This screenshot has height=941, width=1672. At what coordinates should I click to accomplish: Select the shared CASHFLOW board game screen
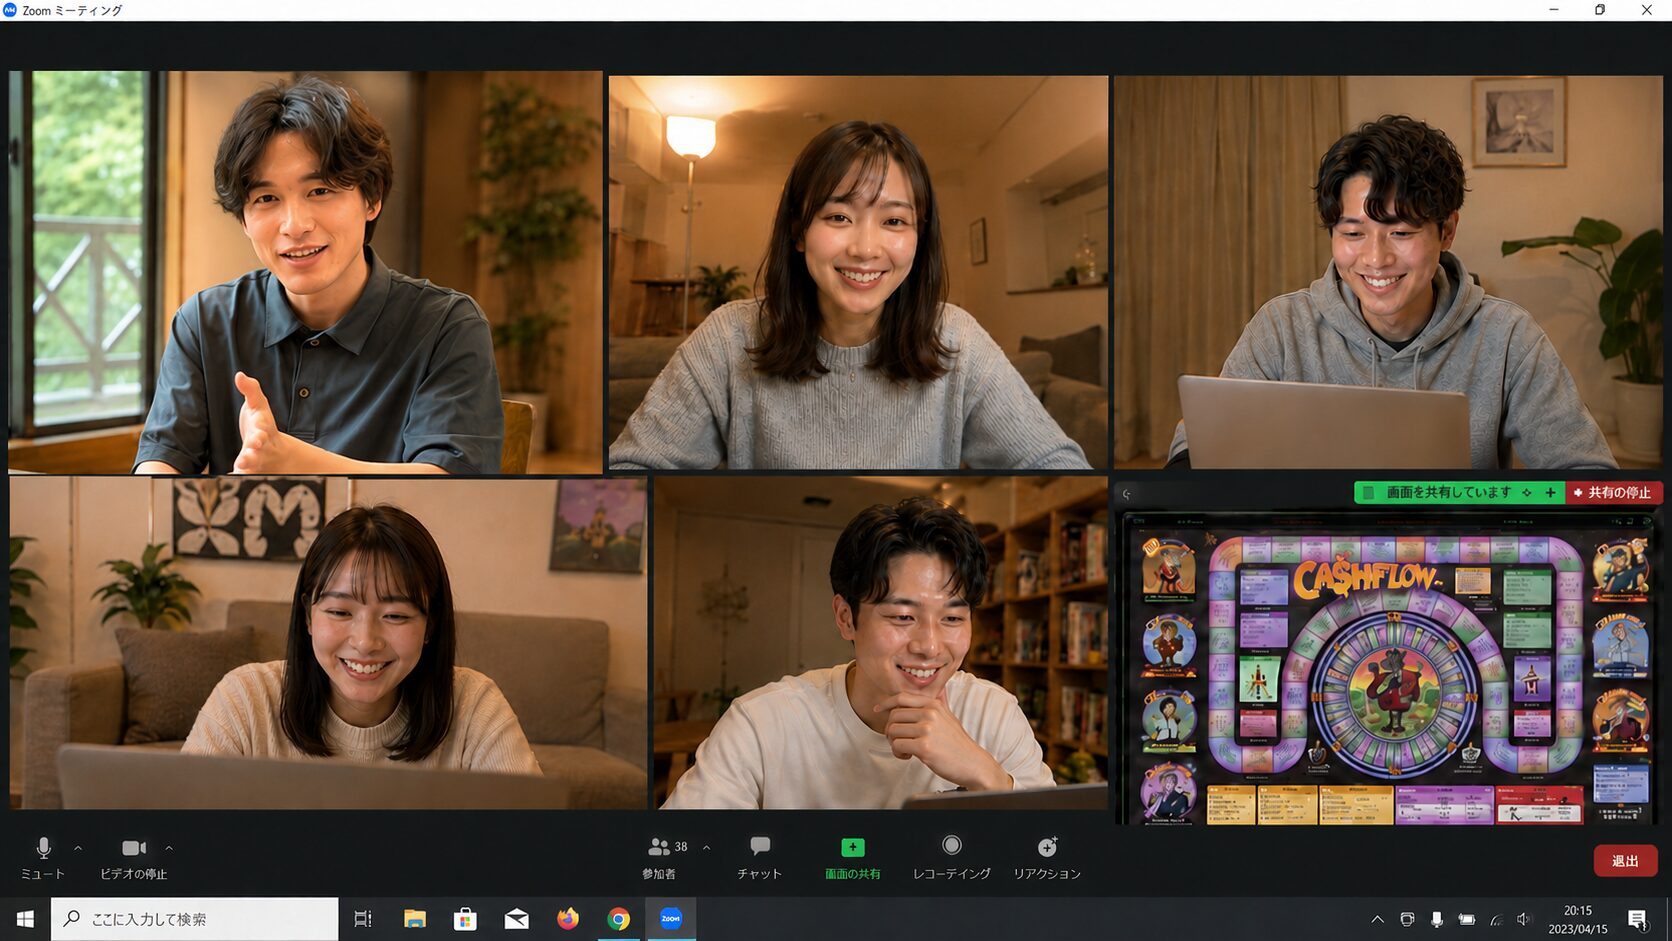[x=1389, y=668]
